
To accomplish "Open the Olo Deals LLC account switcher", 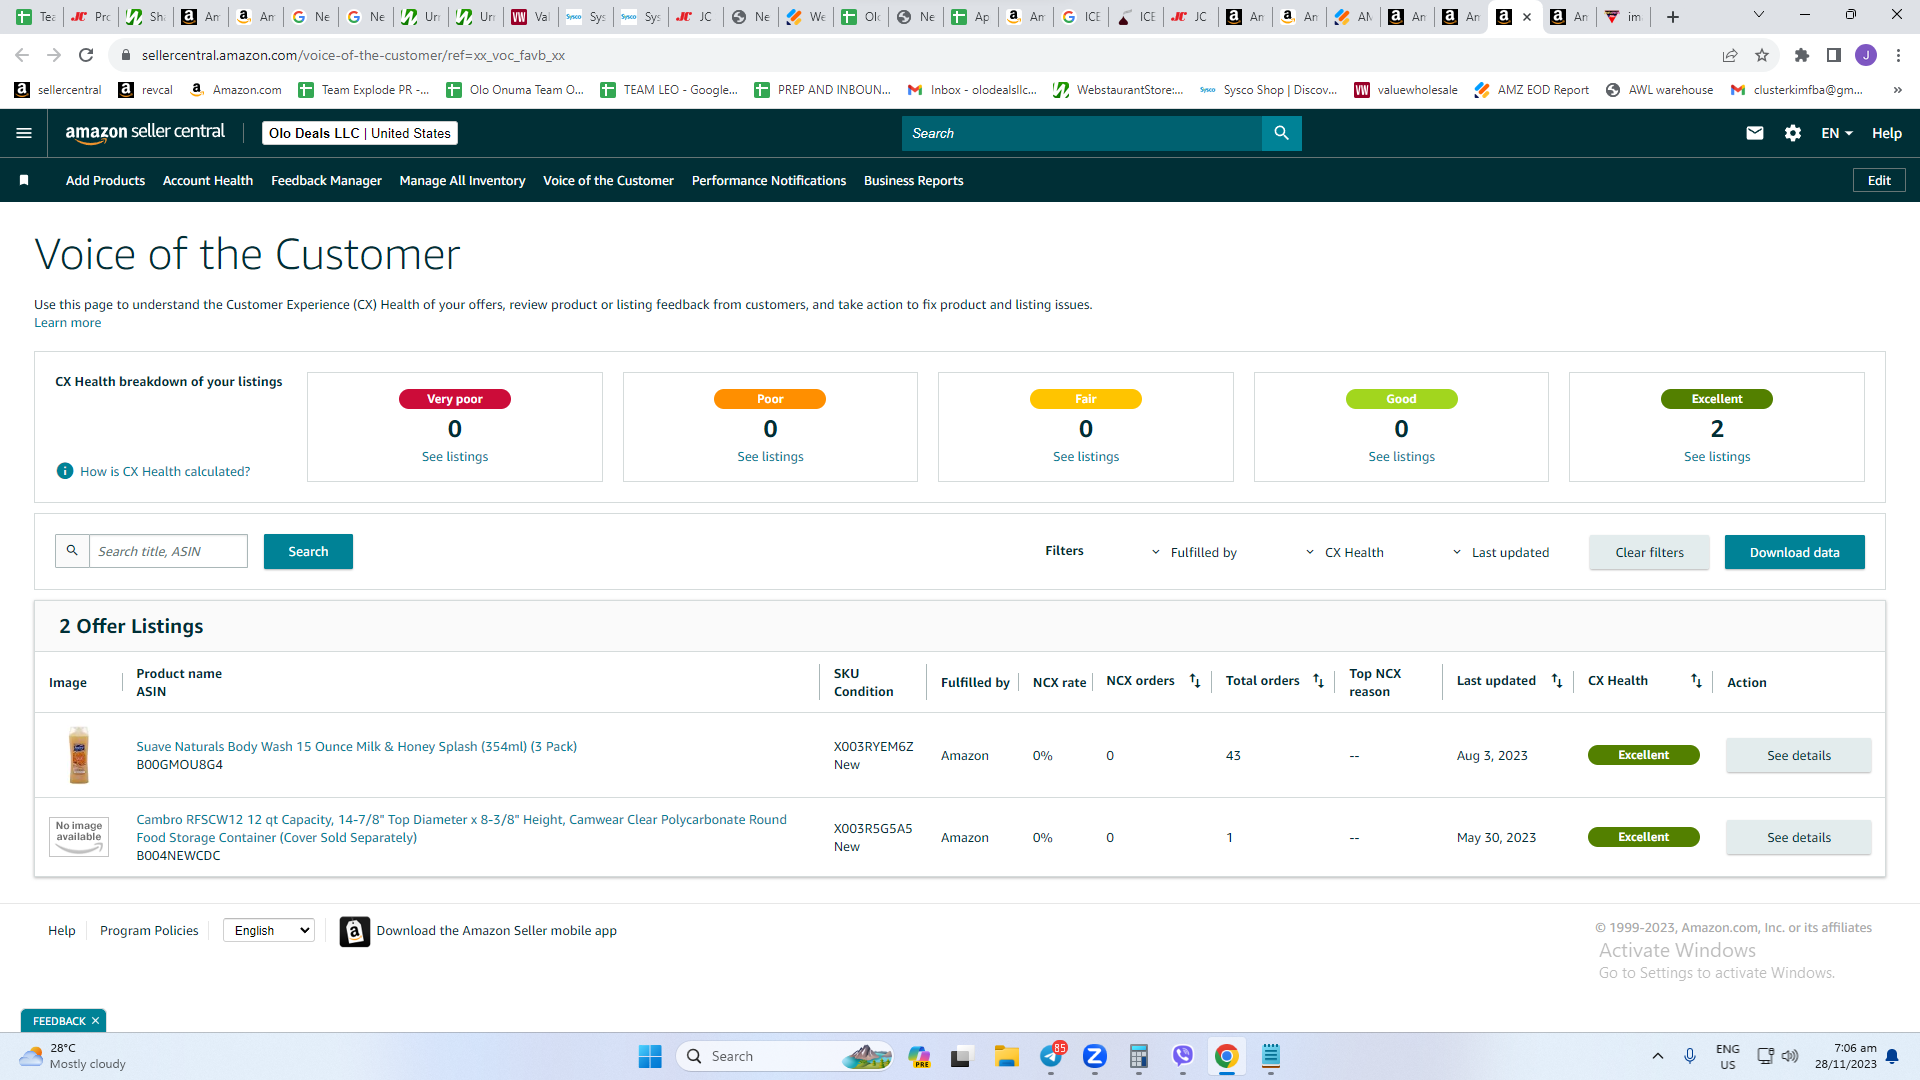I will [x=360, y=133].
